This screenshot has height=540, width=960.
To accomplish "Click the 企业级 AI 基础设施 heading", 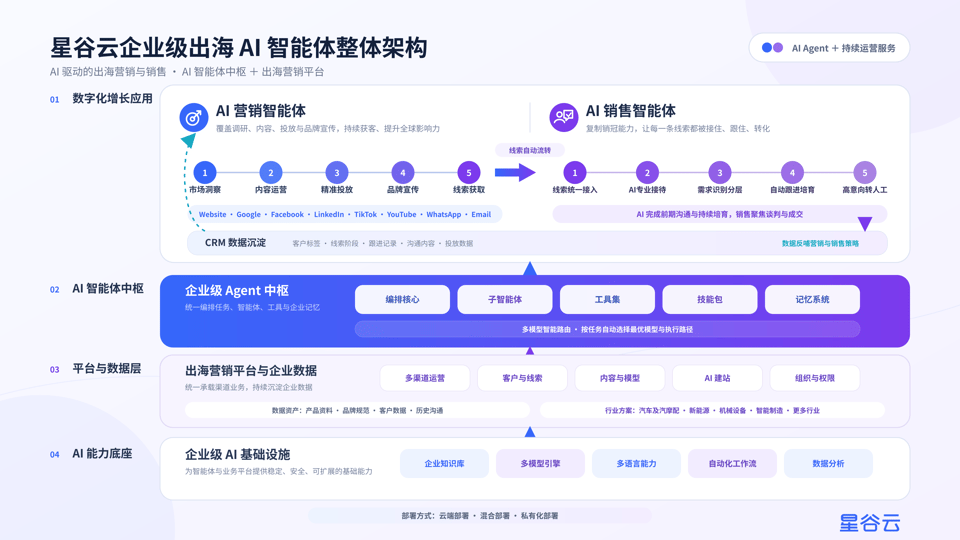I will (238, 454).
